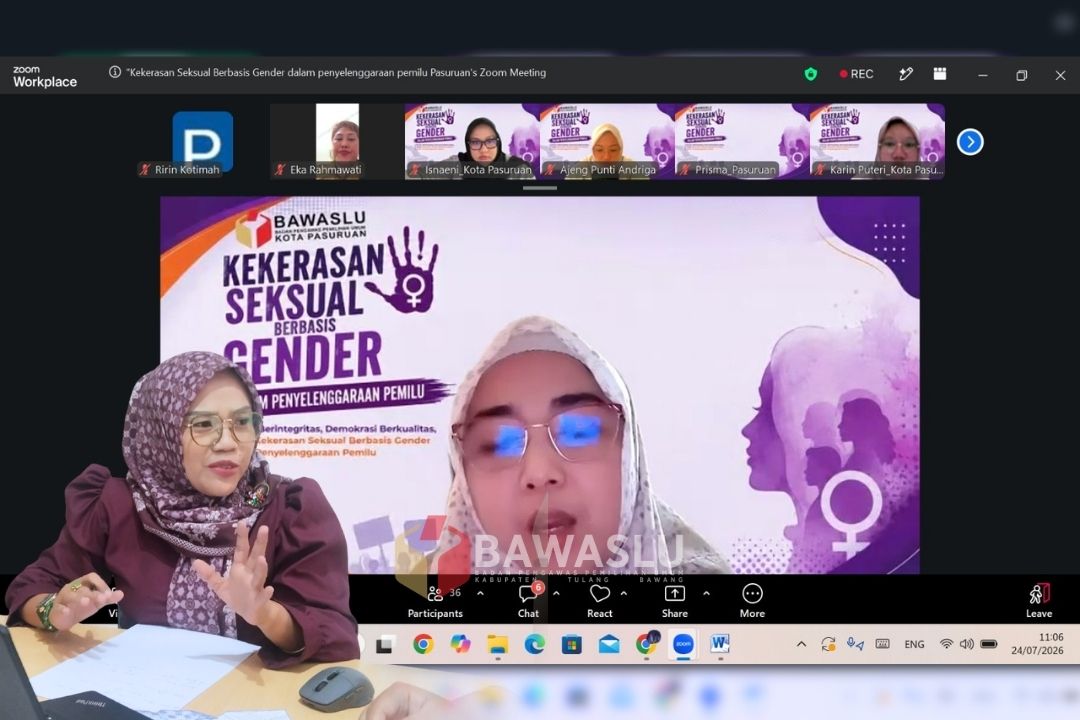Image resolution: width=1080 pixels, height=720 pixels.
Task: Show next participants with the blue arrow
Action: [x=970, y=142]
